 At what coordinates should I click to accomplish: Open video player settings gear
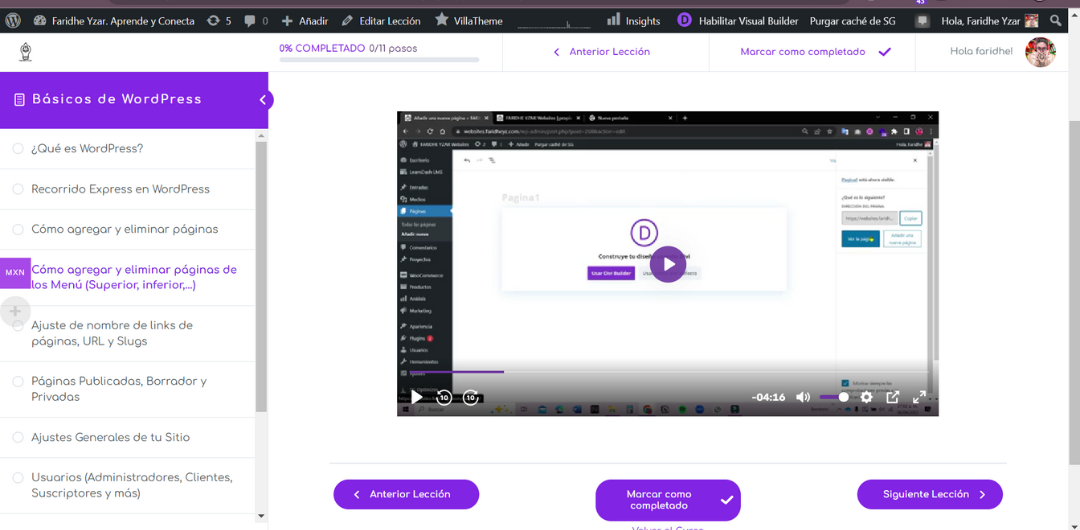click(867, 397)
